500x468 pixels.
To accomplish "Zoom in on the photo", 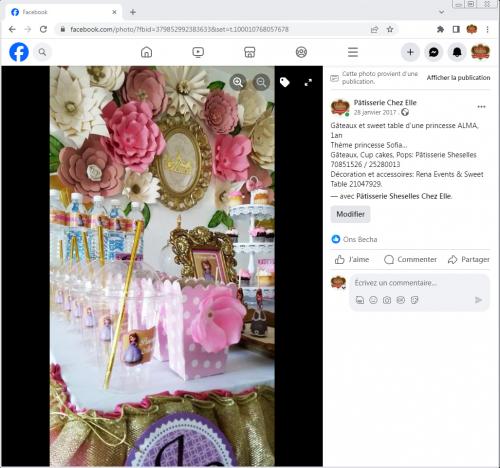I will (x=238, y=82).
